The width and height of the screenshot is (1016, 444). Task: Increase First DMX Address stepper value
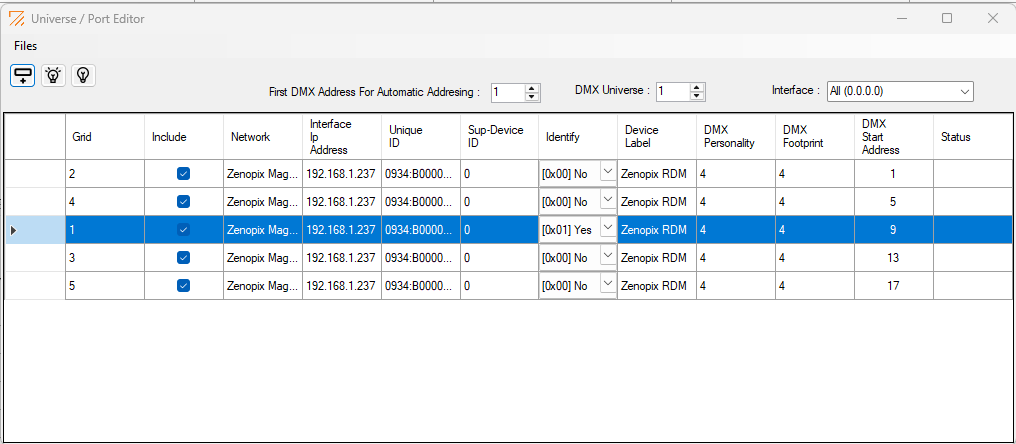click(x=532, y=88)
